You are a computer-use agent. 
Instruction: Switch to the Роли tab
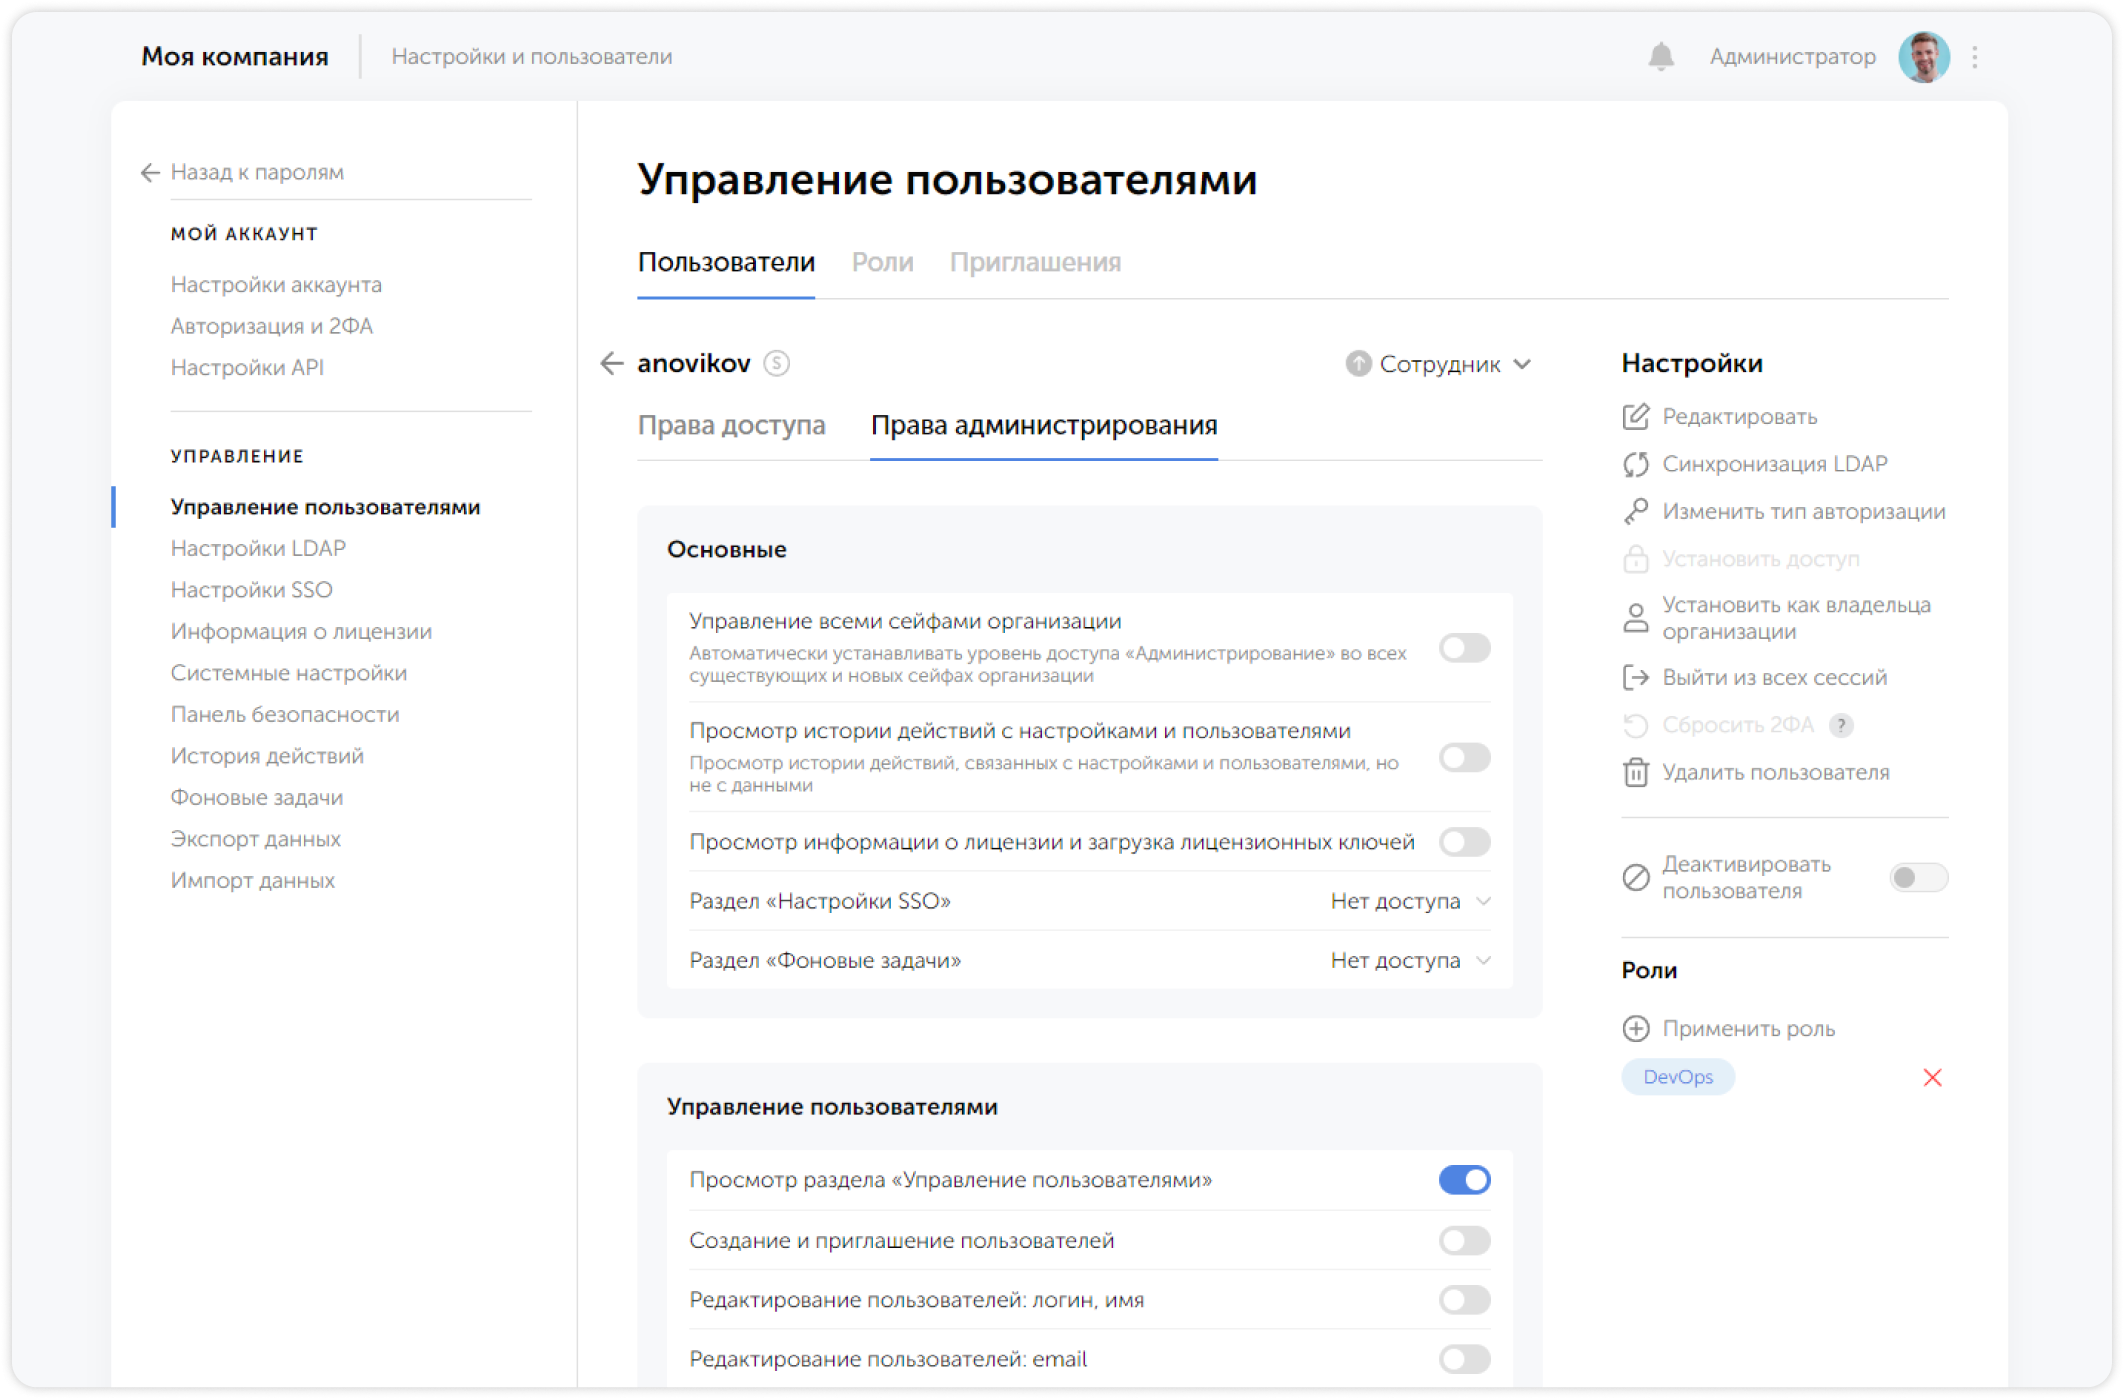pos(883,262)
